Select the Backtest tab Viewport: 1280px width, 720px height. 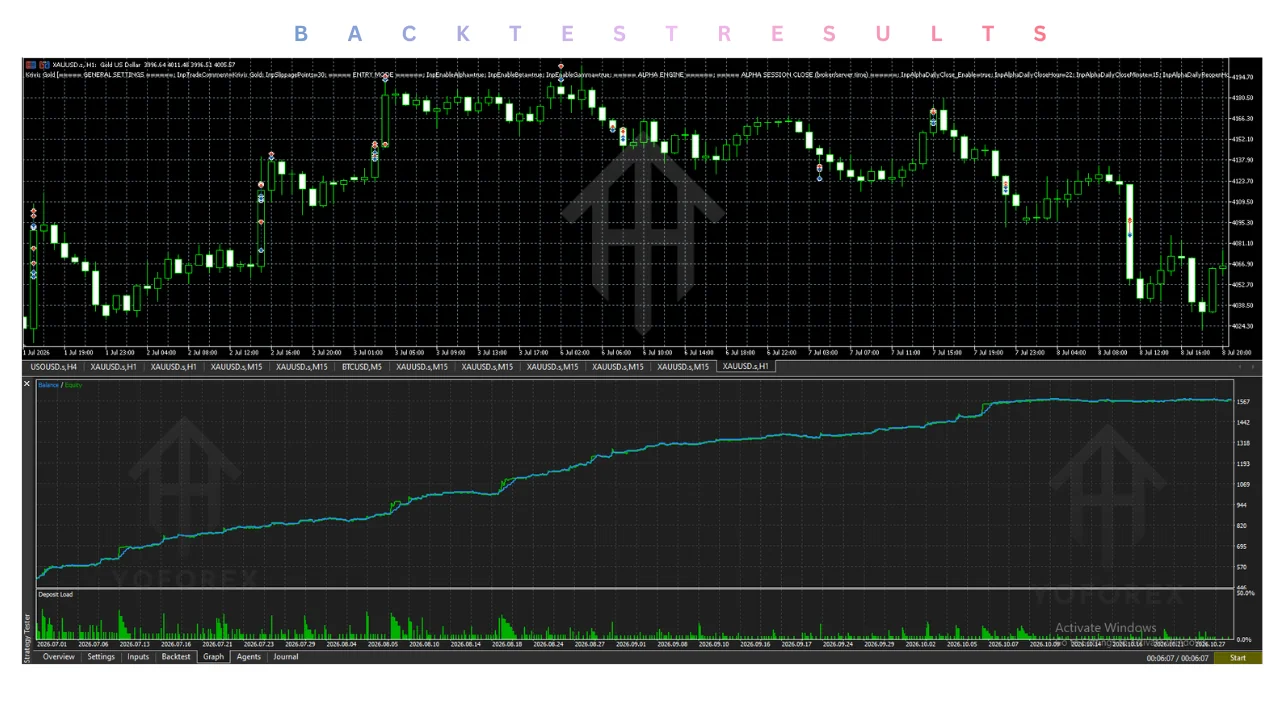pos(176,657)
